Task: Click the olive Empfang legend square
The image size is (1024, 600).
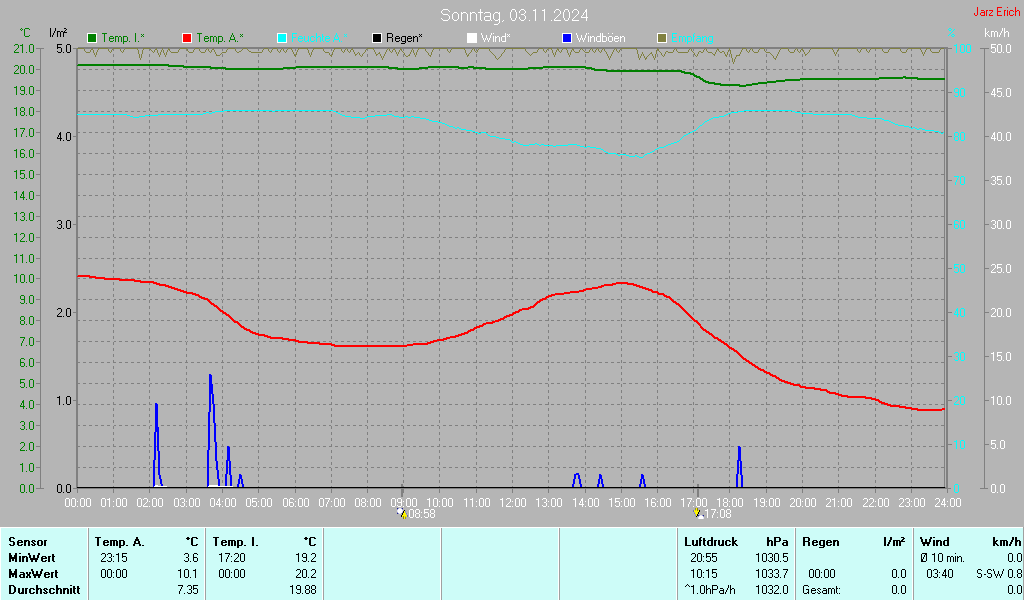Action: point(661,38)
